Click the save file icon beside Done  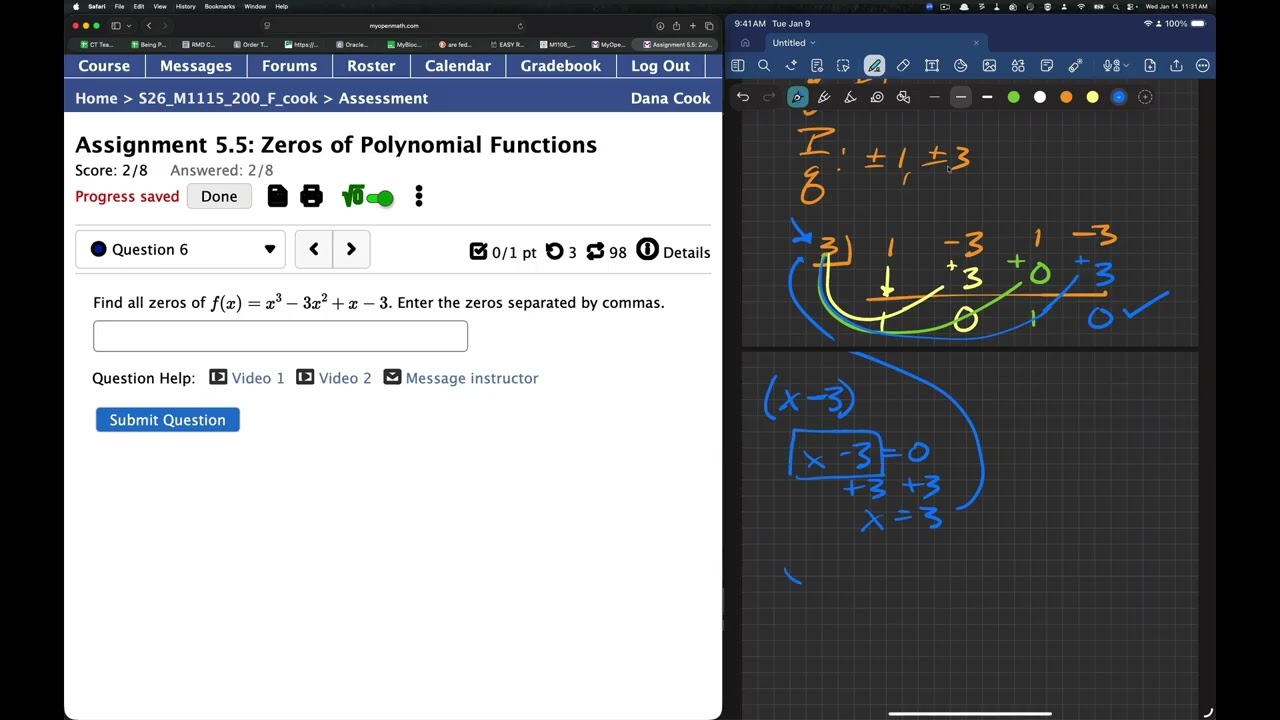pyautogui.click(x=277, y=196)
